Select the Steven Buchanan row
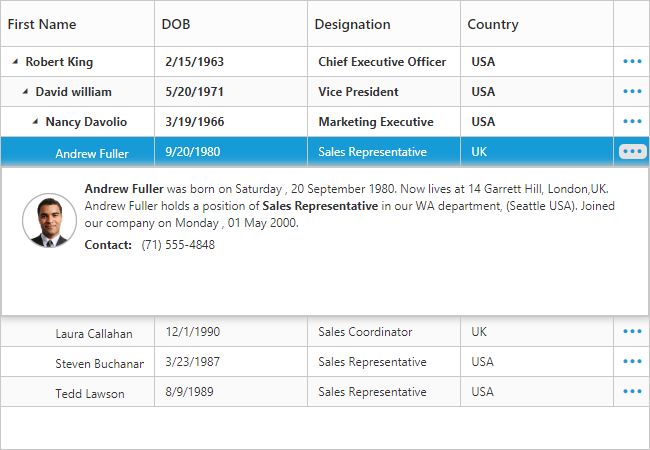The image size is (650, 450). click(x=99, y=363)
